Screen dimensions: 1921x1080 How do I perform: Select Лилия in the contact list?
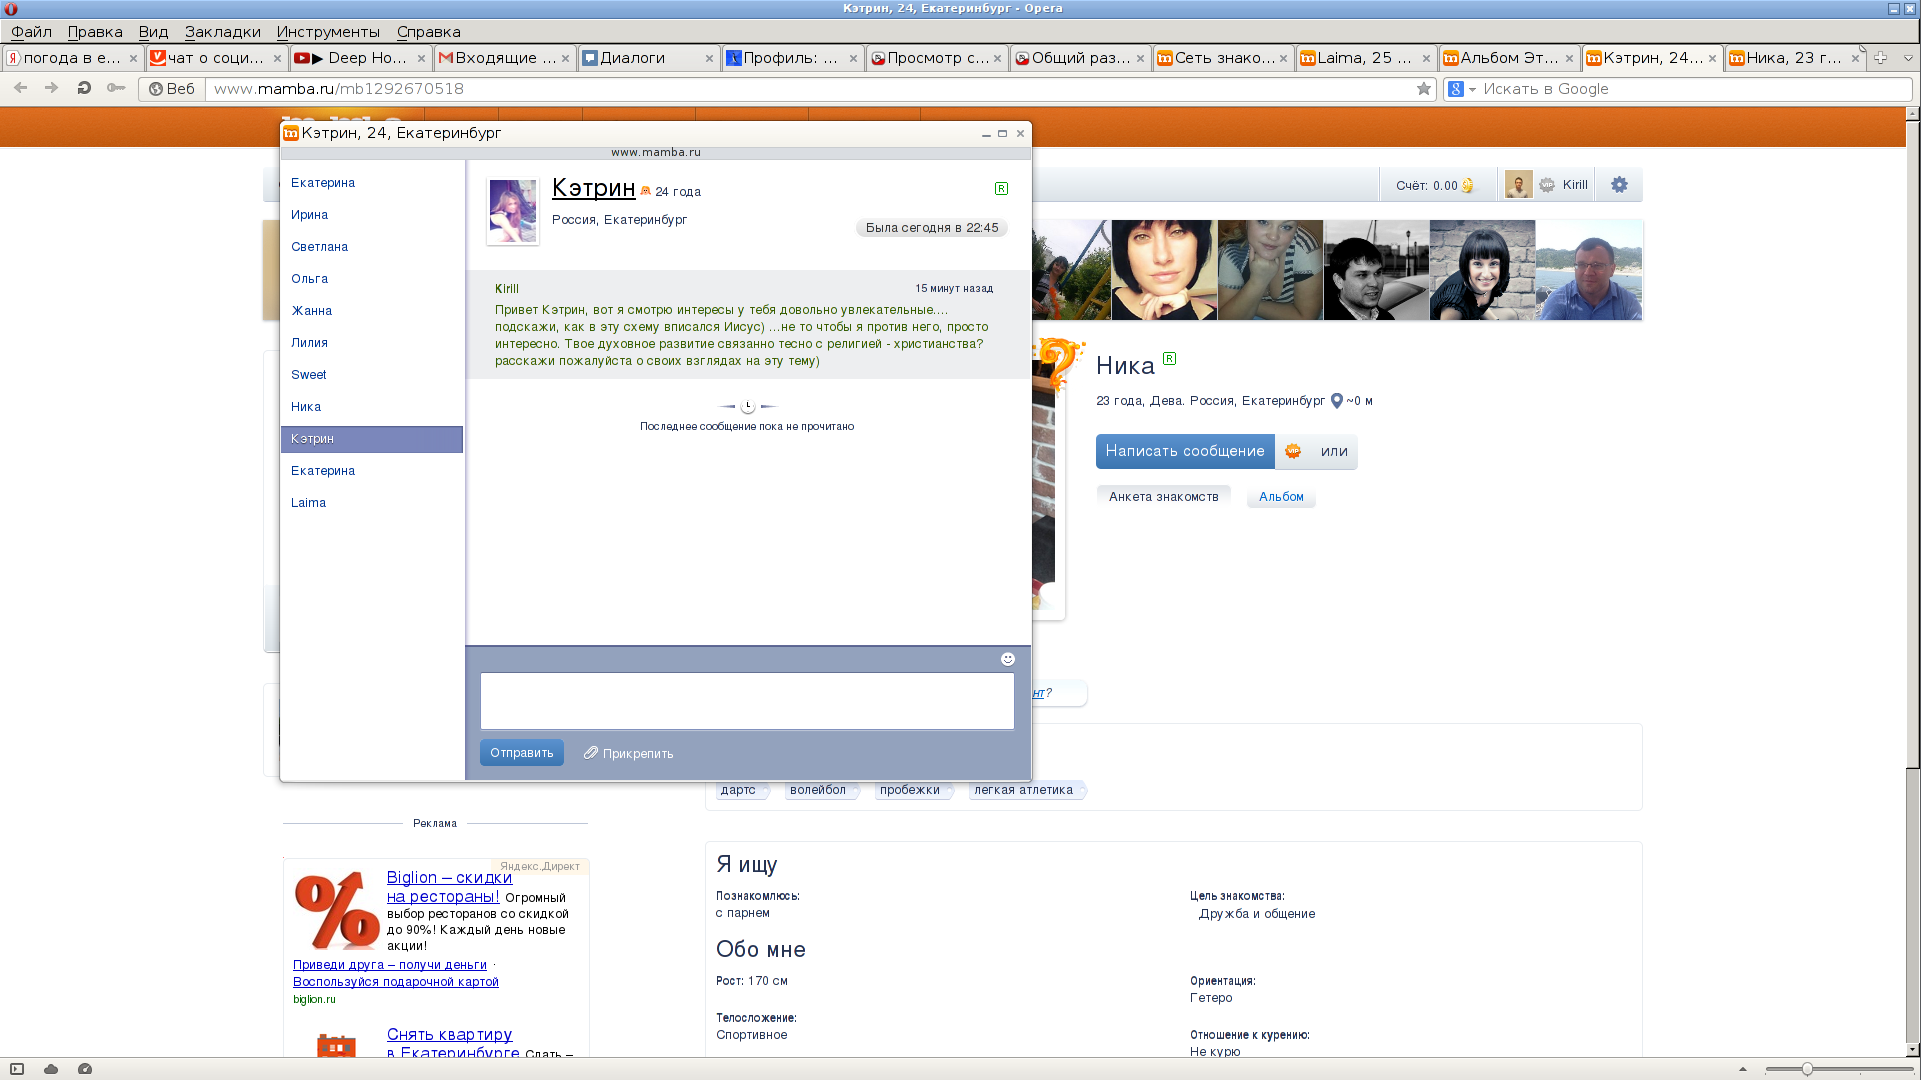[310, 343]
